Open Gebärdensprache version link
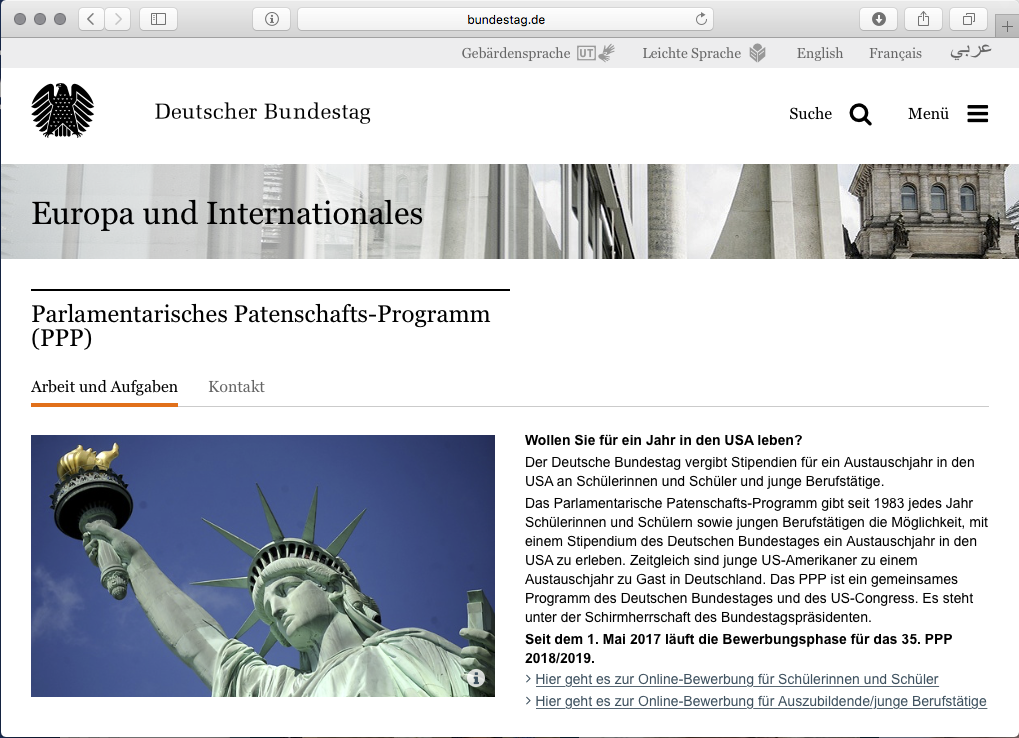The height and width of the screenshot is (738, 1019). pos(516,53)
